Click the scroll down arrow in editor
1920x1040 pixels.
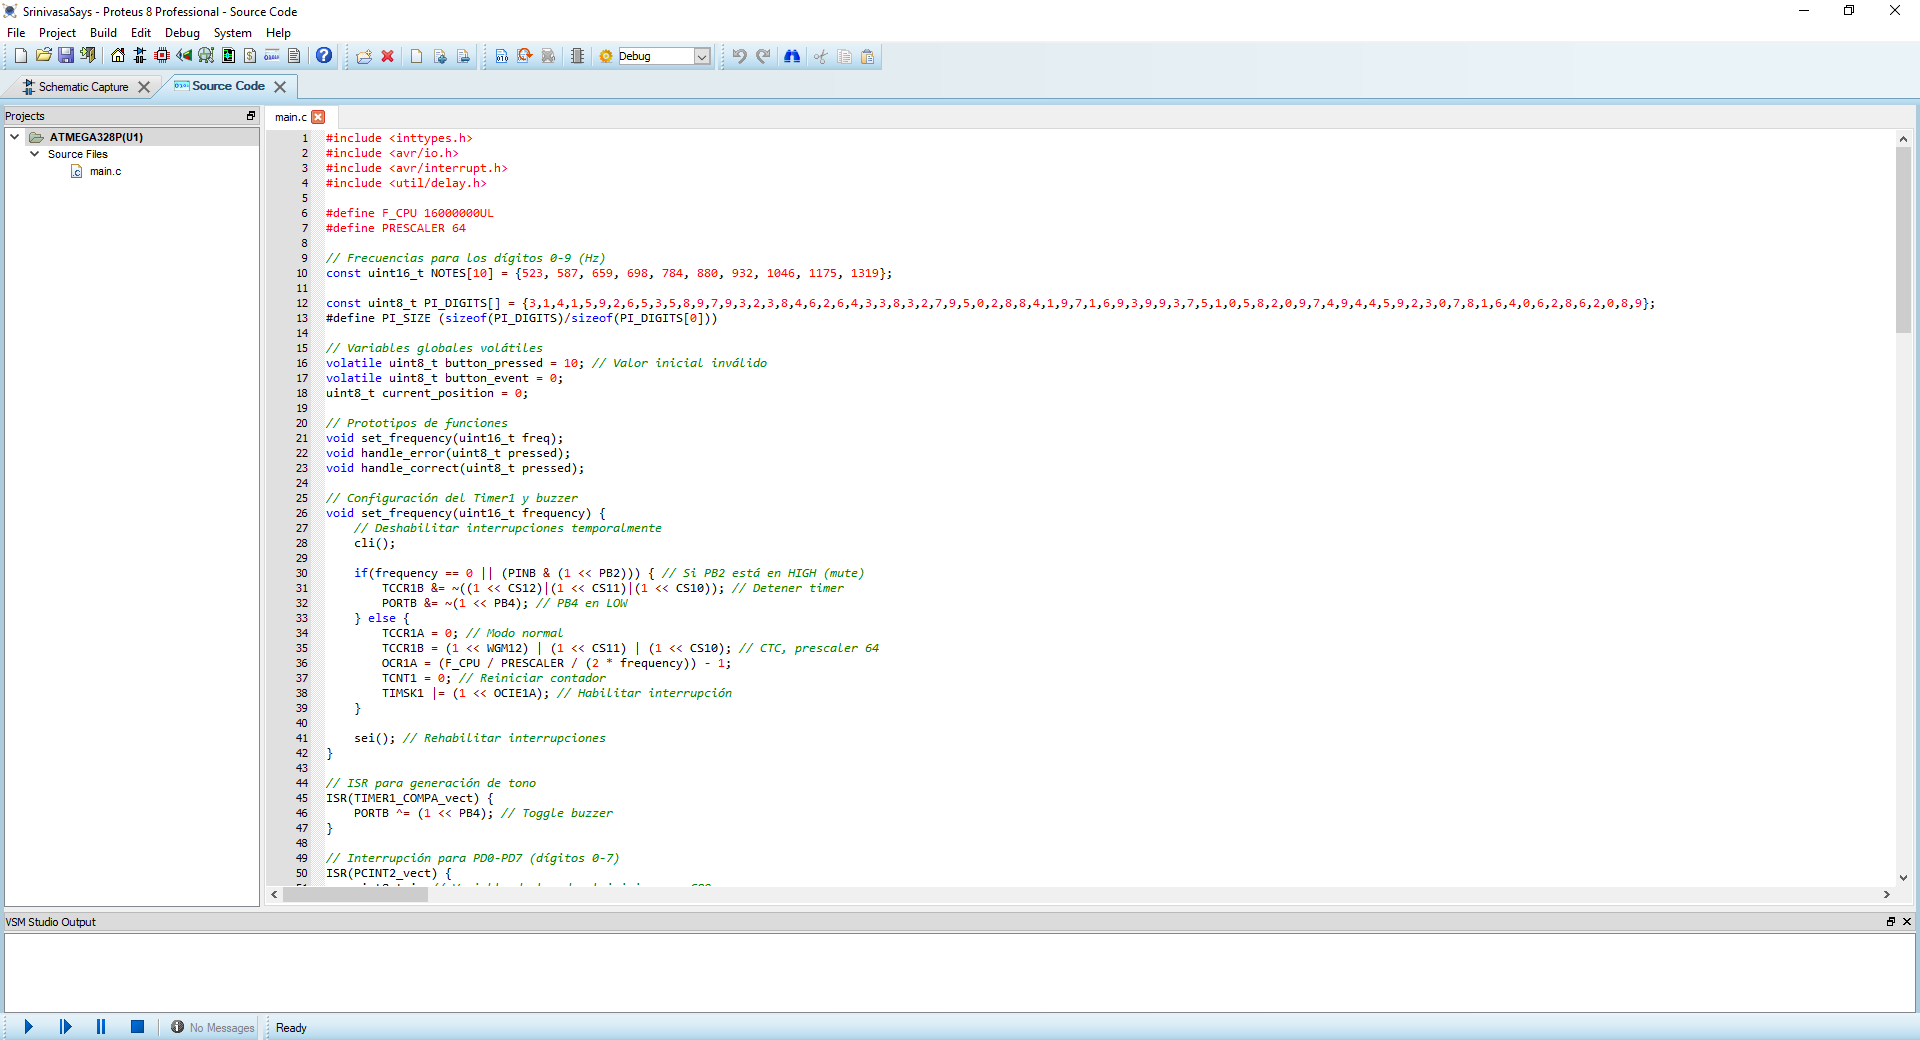[1903, 877]
